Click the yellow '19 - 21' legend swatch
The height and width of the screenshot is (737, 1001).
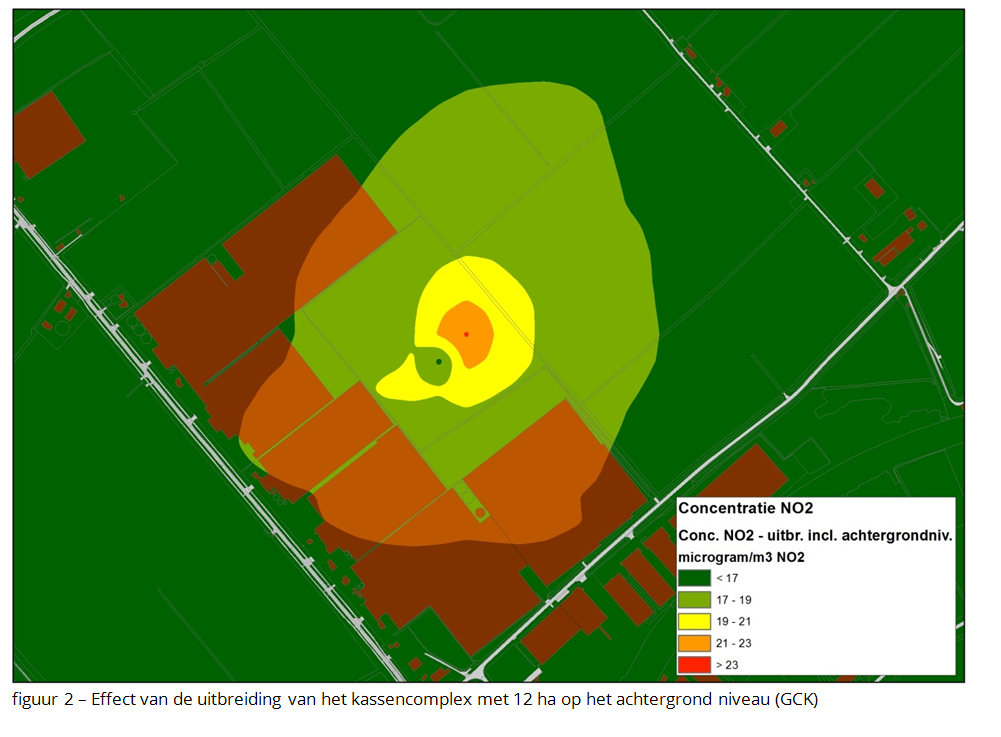tap(694, 621)
